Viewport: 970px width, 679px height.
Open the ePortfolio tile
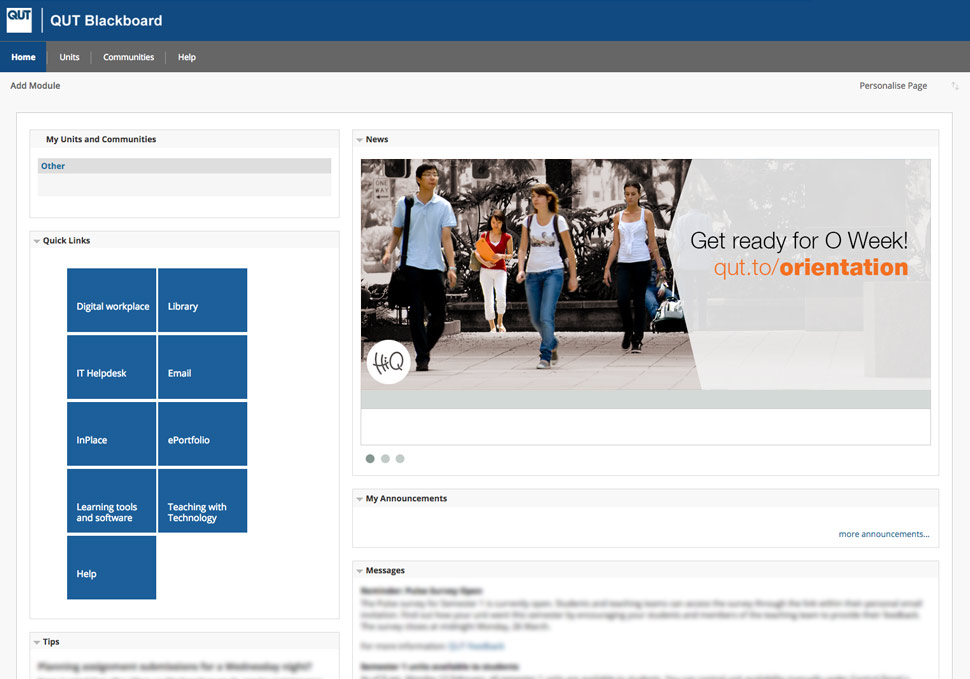pyautogui.click(x=202, y=433)
